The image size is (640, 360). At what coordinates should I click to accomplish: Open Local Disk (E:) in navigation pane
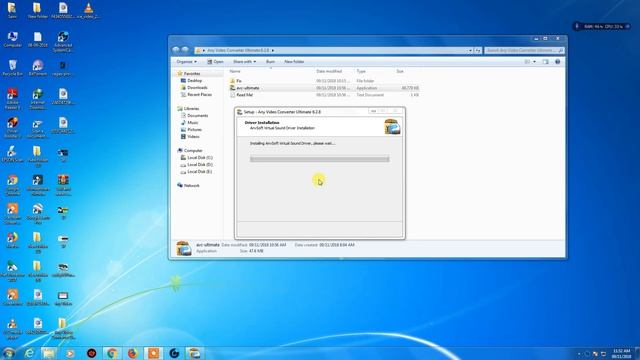click(x=200, y=171)
